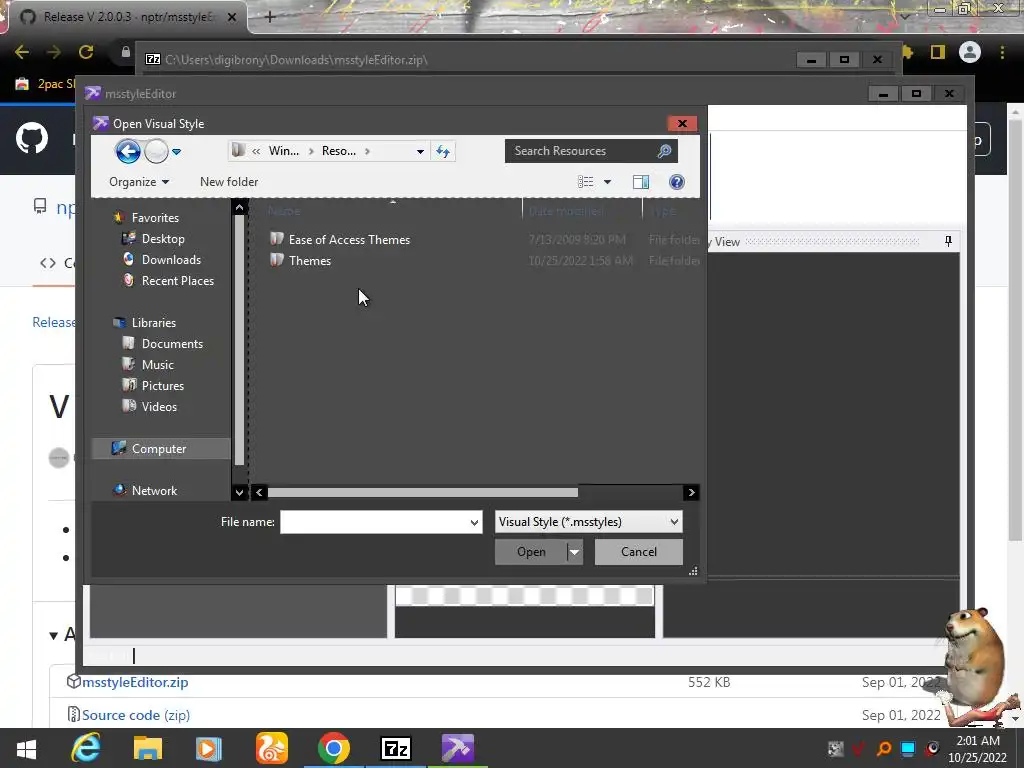1024x768 pixels.
Task: Click the forward navigation arrow in the dialog
Action: pyautogui.click(x=156, y=152)
